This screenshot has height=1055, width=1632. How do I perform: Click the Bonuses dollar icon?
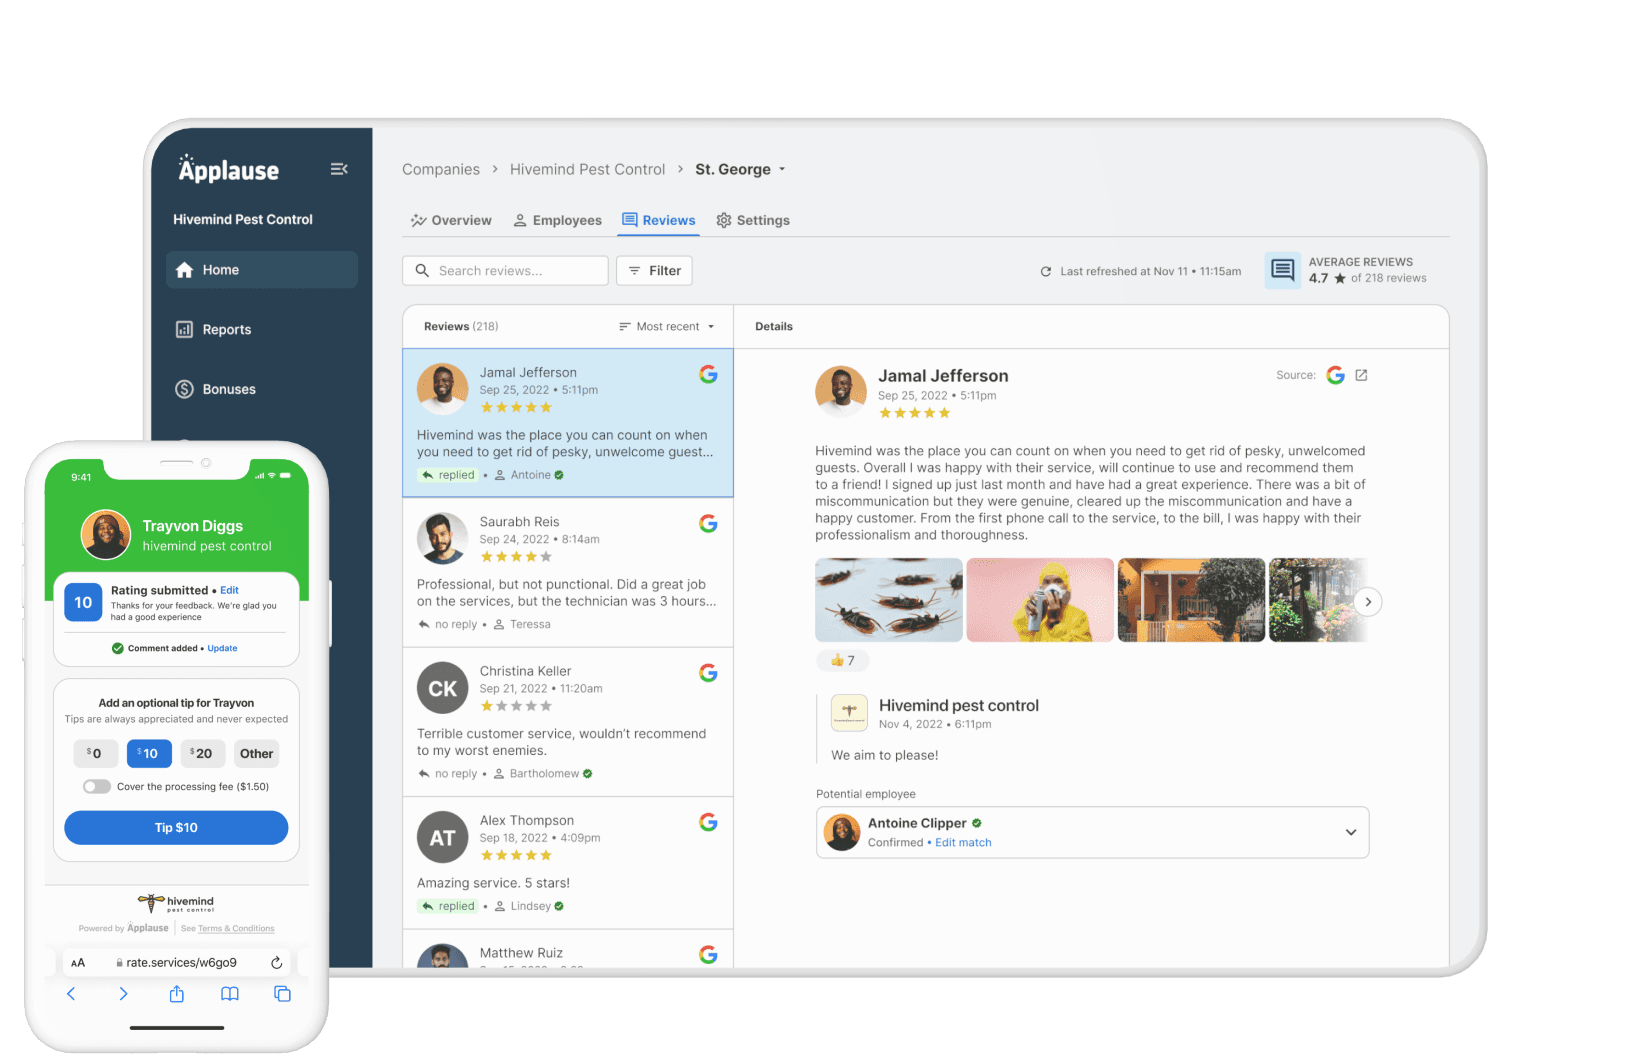point(184,389)
